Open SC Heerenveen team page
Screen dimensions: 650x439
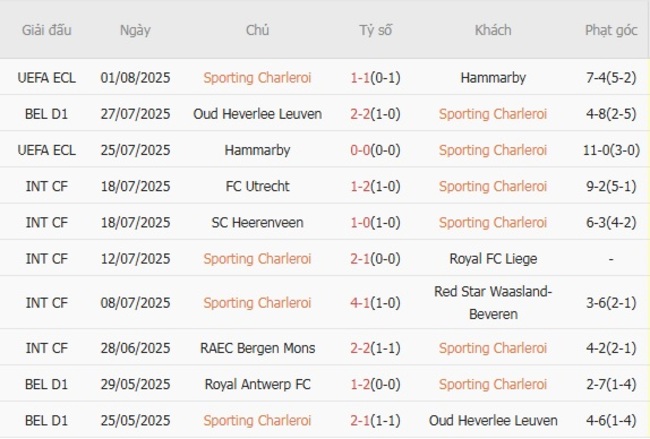(x=257, y=222)
